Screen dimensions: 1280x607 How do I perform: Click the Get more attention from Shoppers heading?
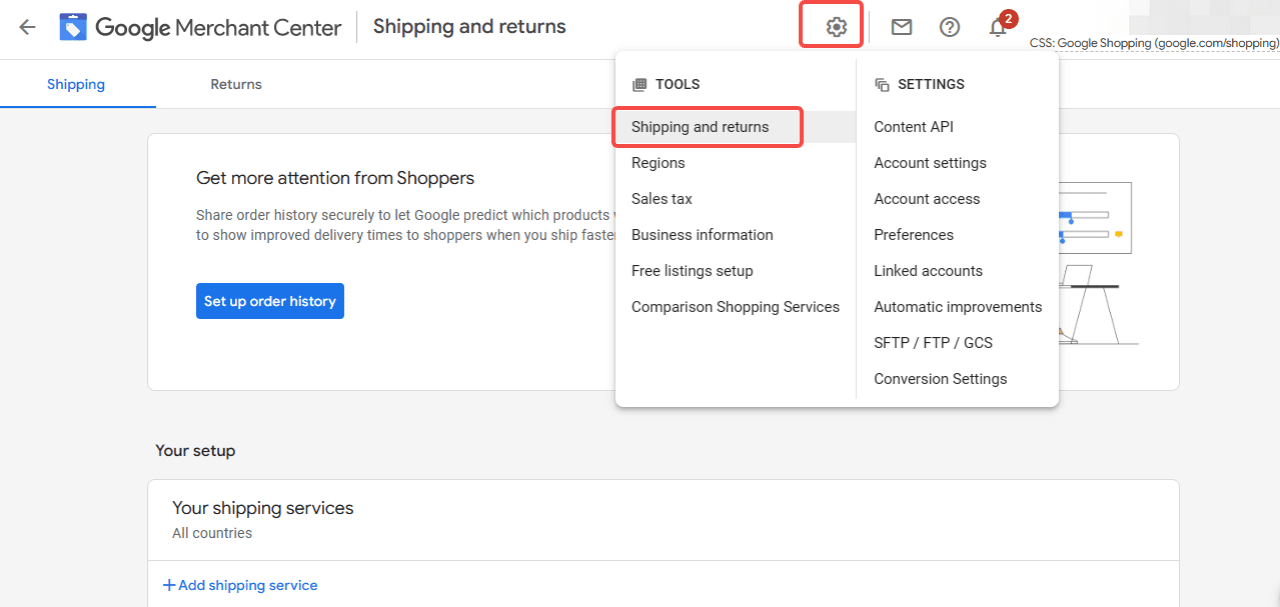(x=335, y=178)
